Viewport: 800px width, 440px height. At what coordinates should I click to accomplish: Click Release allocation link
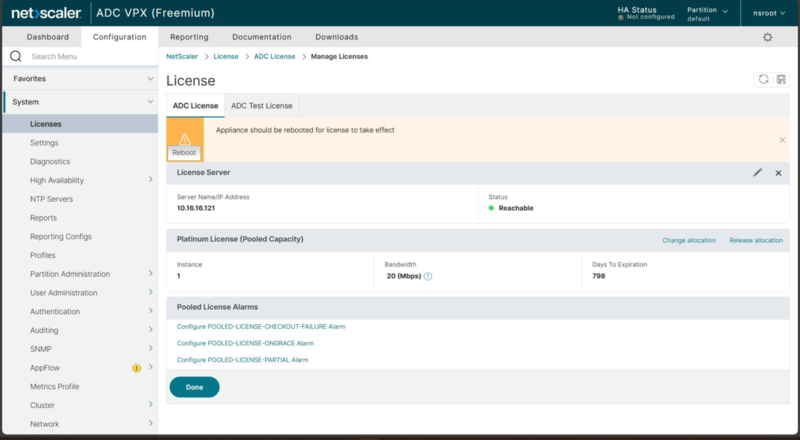756,240
